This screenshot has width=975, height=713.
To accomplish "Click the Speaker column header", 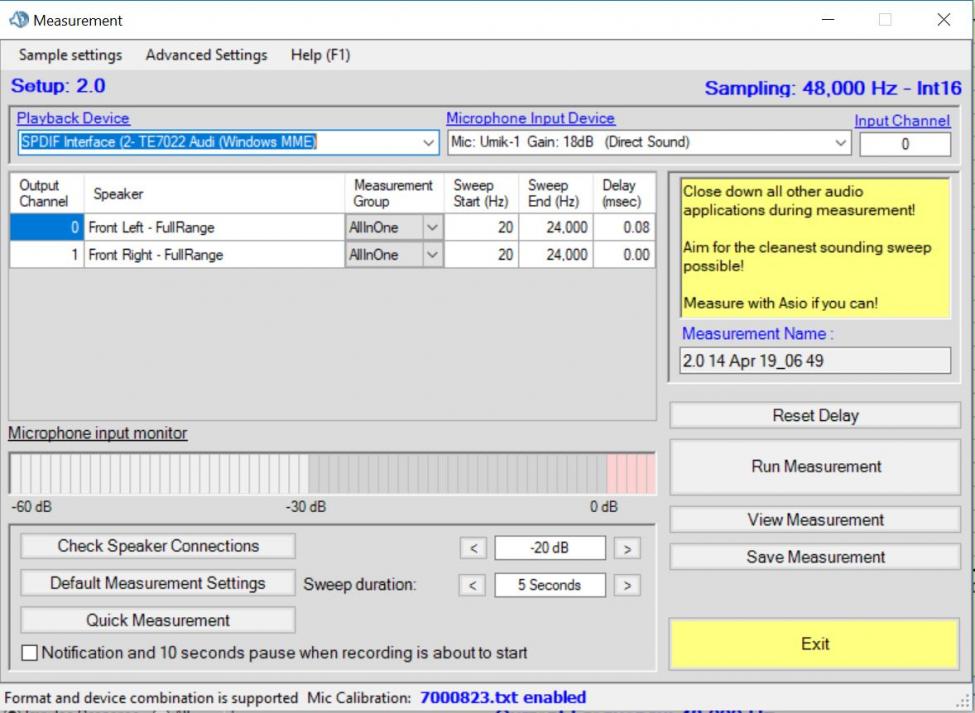I will [x=214, y=193].
